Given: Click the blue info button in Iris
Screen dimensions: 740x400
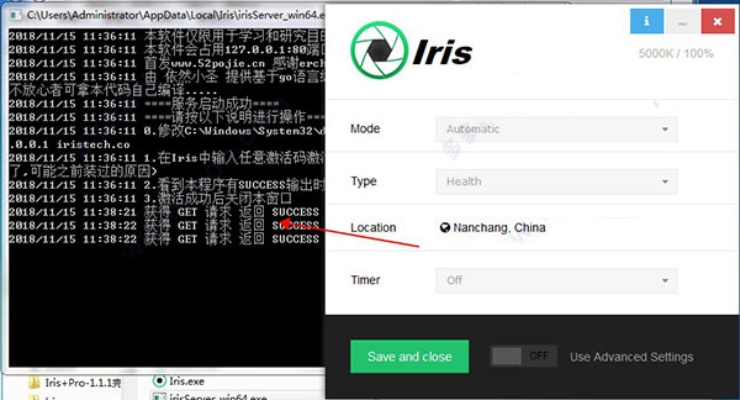Looking at the screenshot, I should point(646,19).
